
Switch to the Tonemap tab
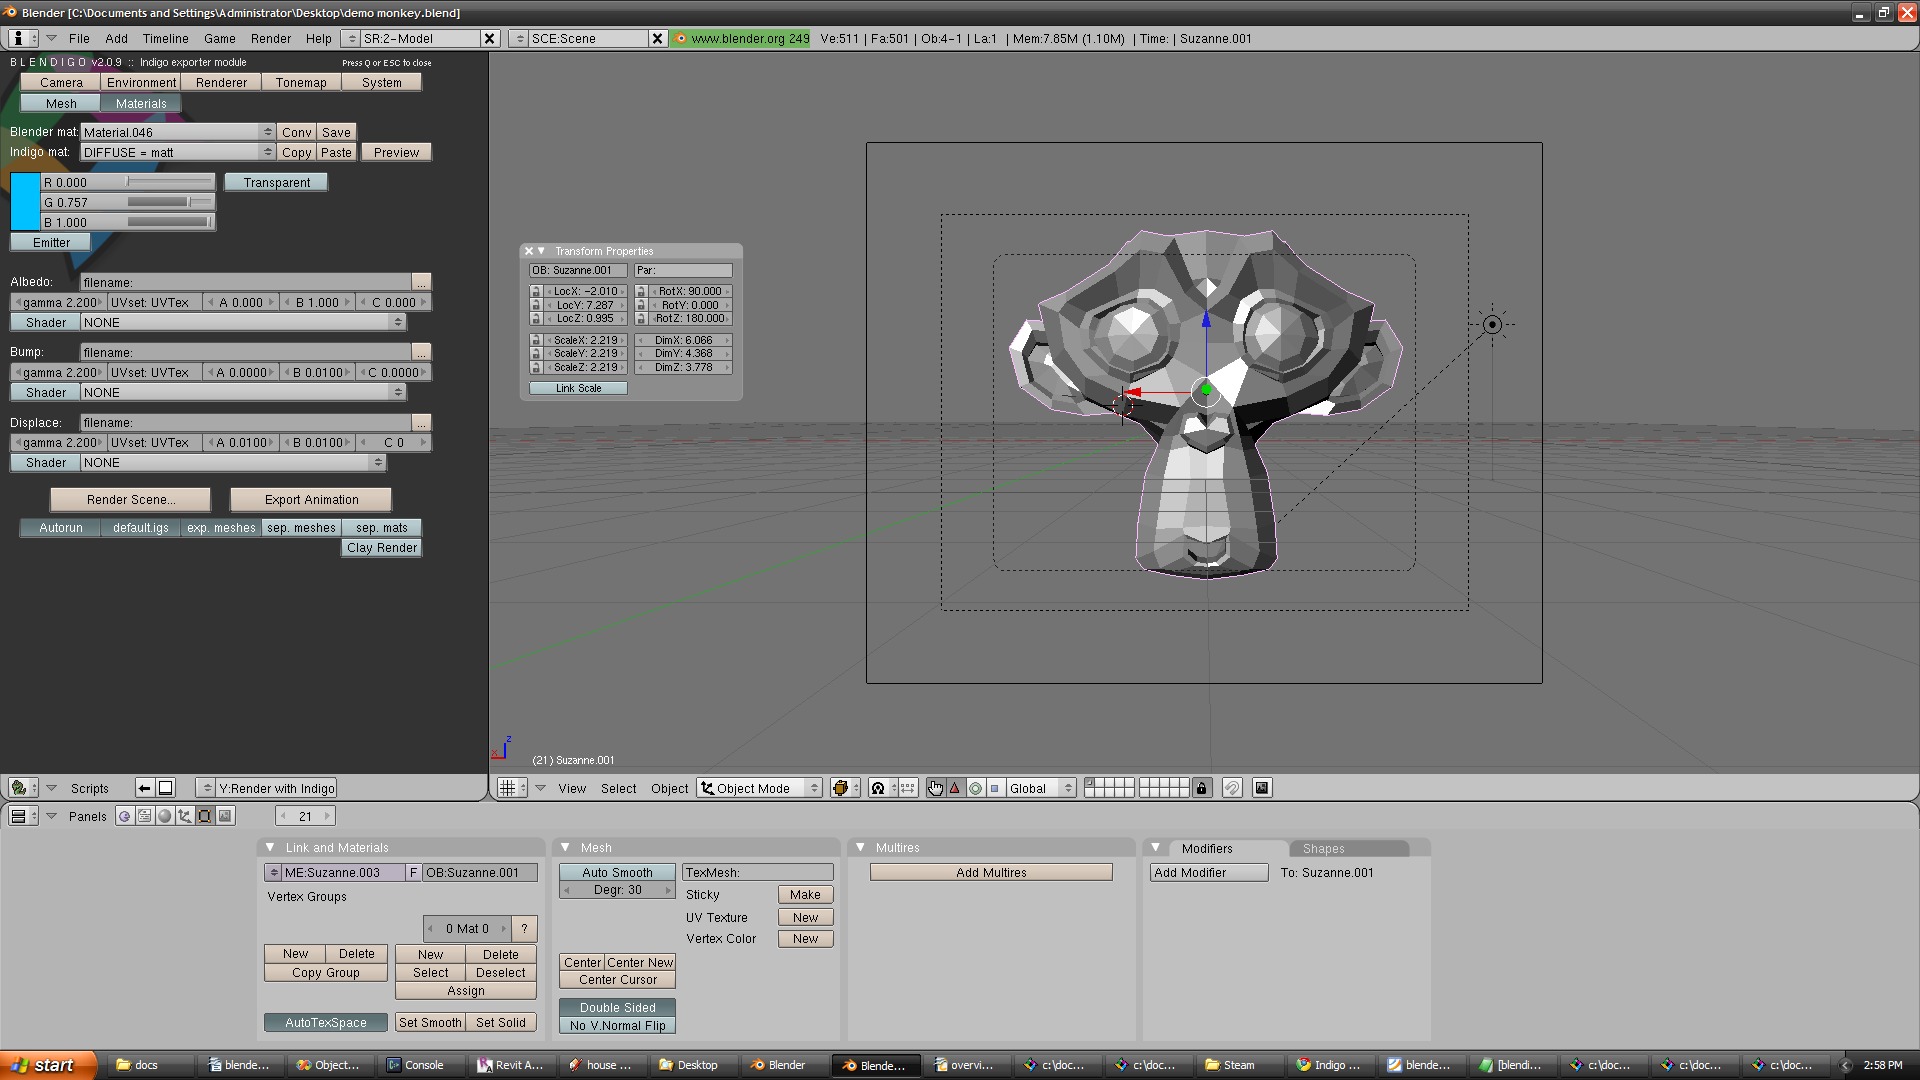(301, 82)
